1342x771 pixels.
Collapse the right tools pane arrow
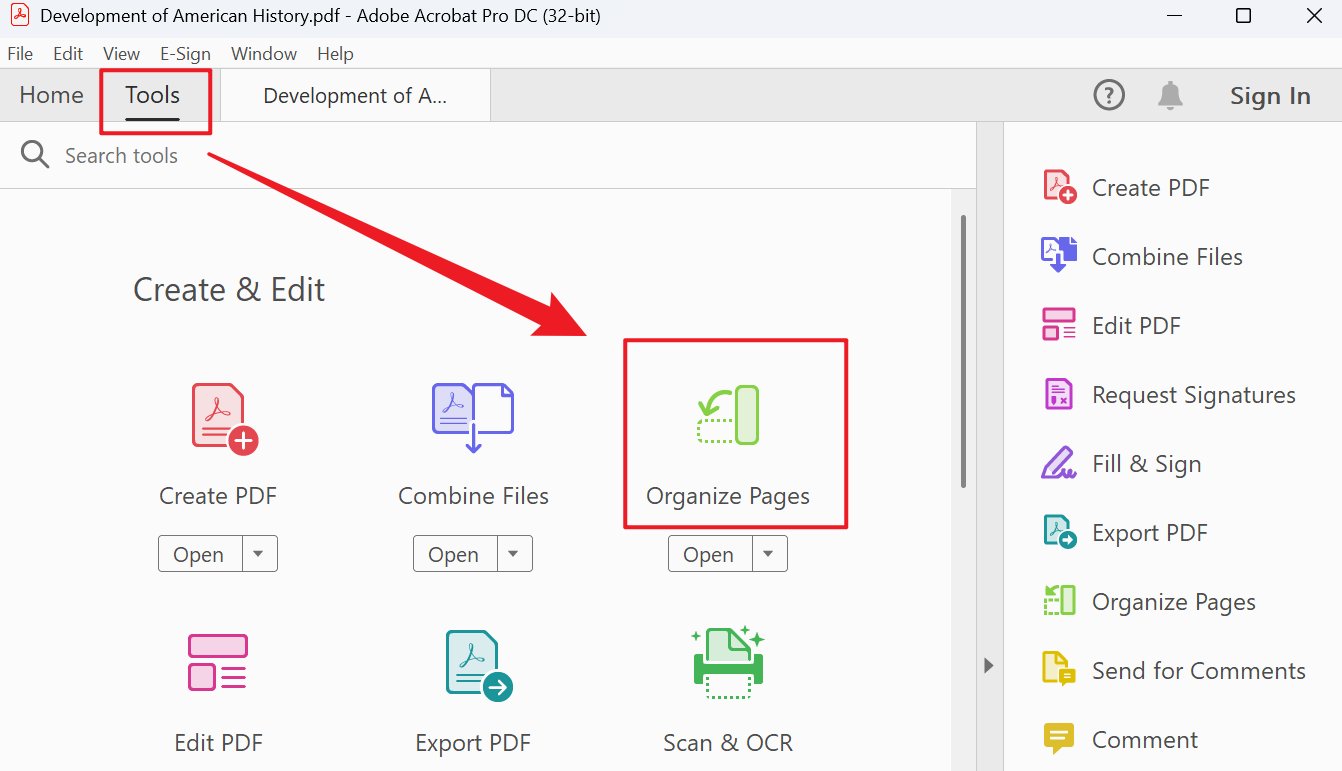(989, 665)
